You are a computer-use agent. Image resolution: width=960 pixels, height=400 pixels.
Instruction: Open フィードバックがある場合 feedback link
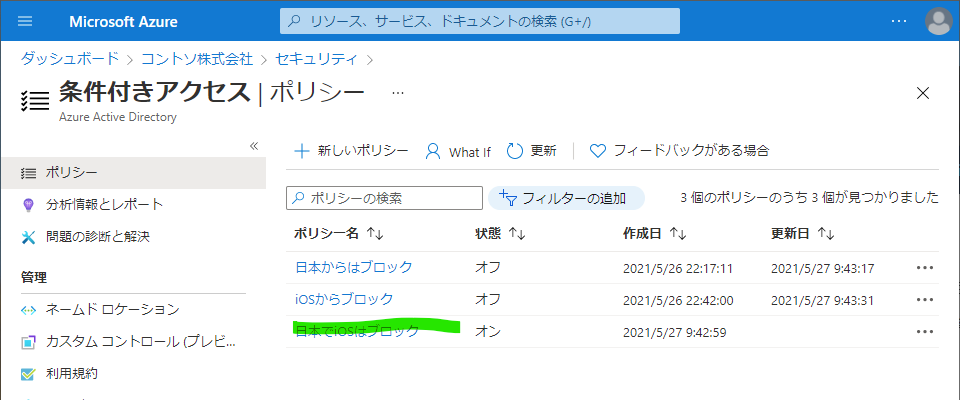point(679,151)
